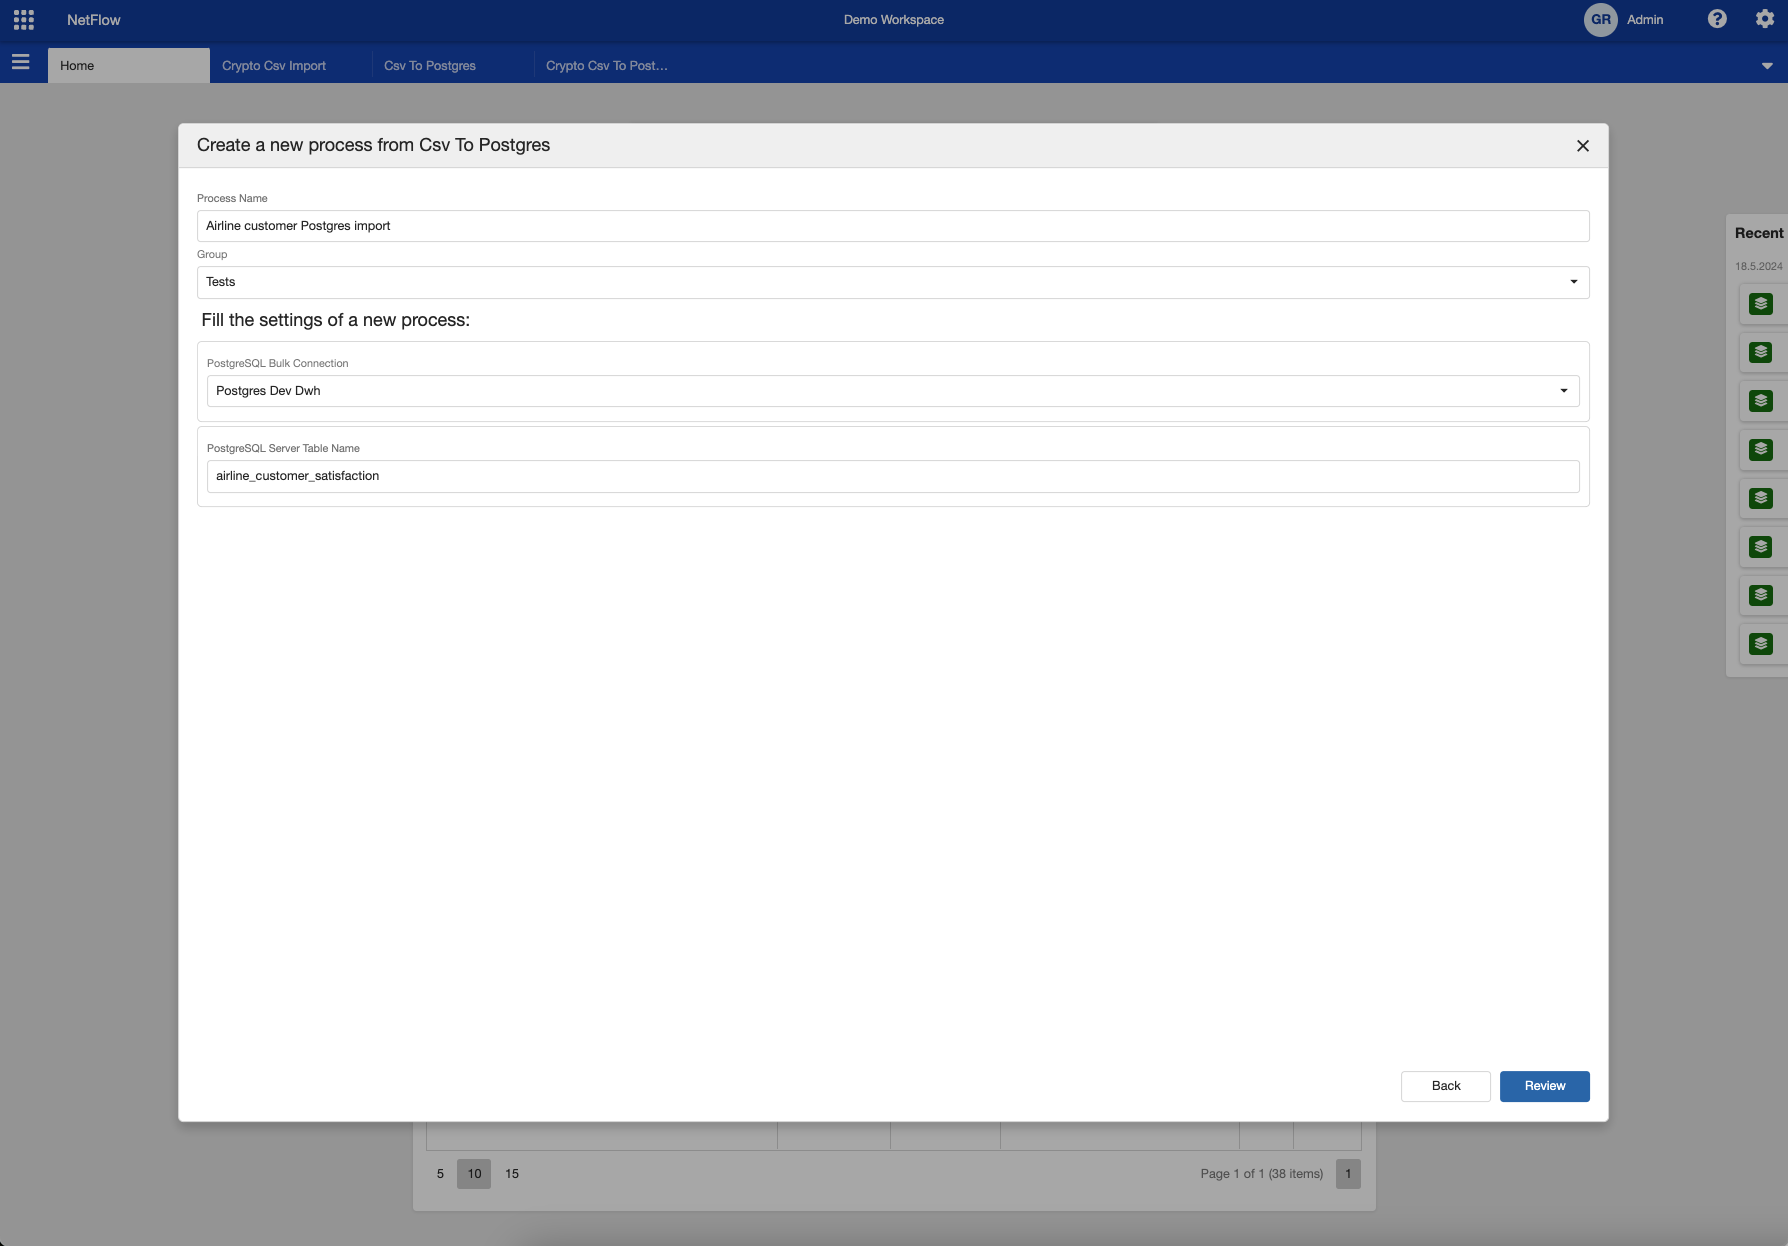Image resolution: width=1788 pixels, height=1246 pixels.
Task: Open the help question mark icon
Action: point(1717,19)
